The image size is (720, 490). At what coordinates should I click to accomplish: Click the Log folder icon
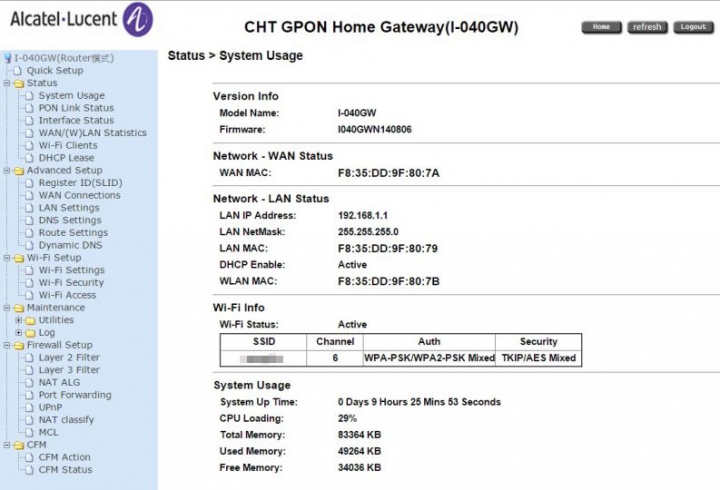(x=30, y=333)
